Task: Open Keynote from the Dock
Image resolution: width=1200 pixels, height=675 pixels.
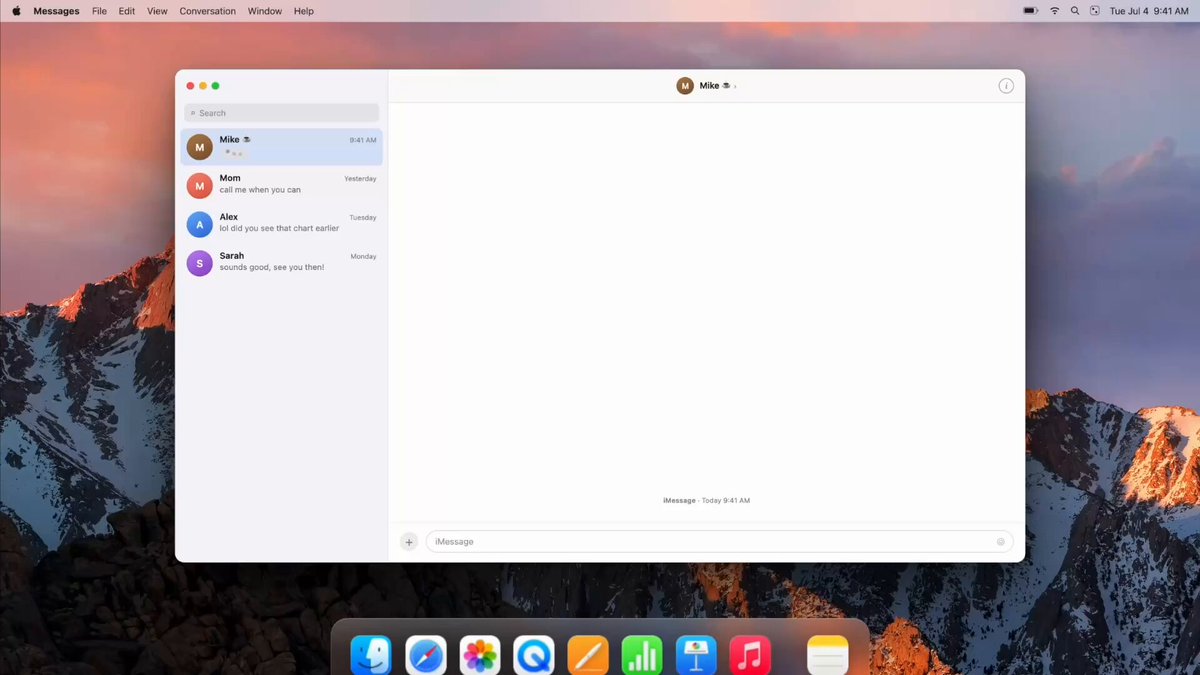Action: [696, 656]
